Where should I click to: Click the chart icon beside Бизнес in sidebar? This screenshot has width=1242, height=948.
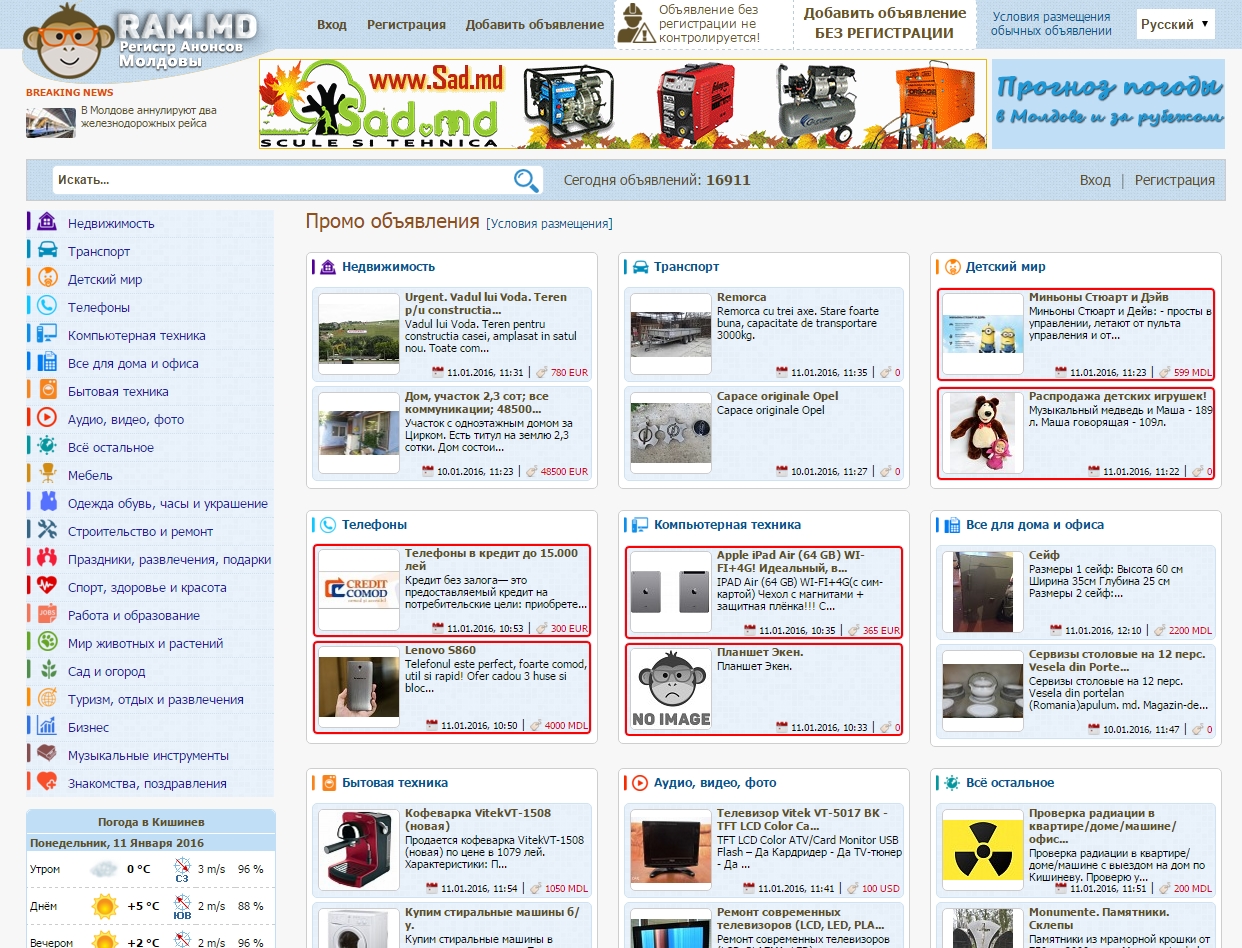click(47, 726)
